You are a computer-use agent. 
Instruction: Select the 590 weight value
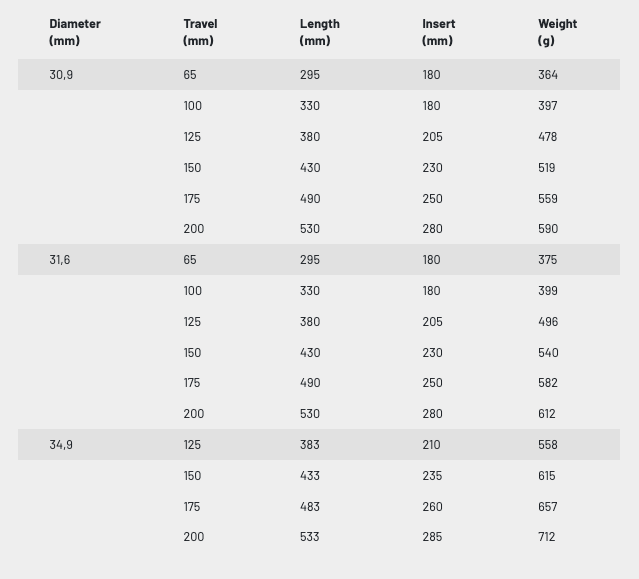pos(548,229)
